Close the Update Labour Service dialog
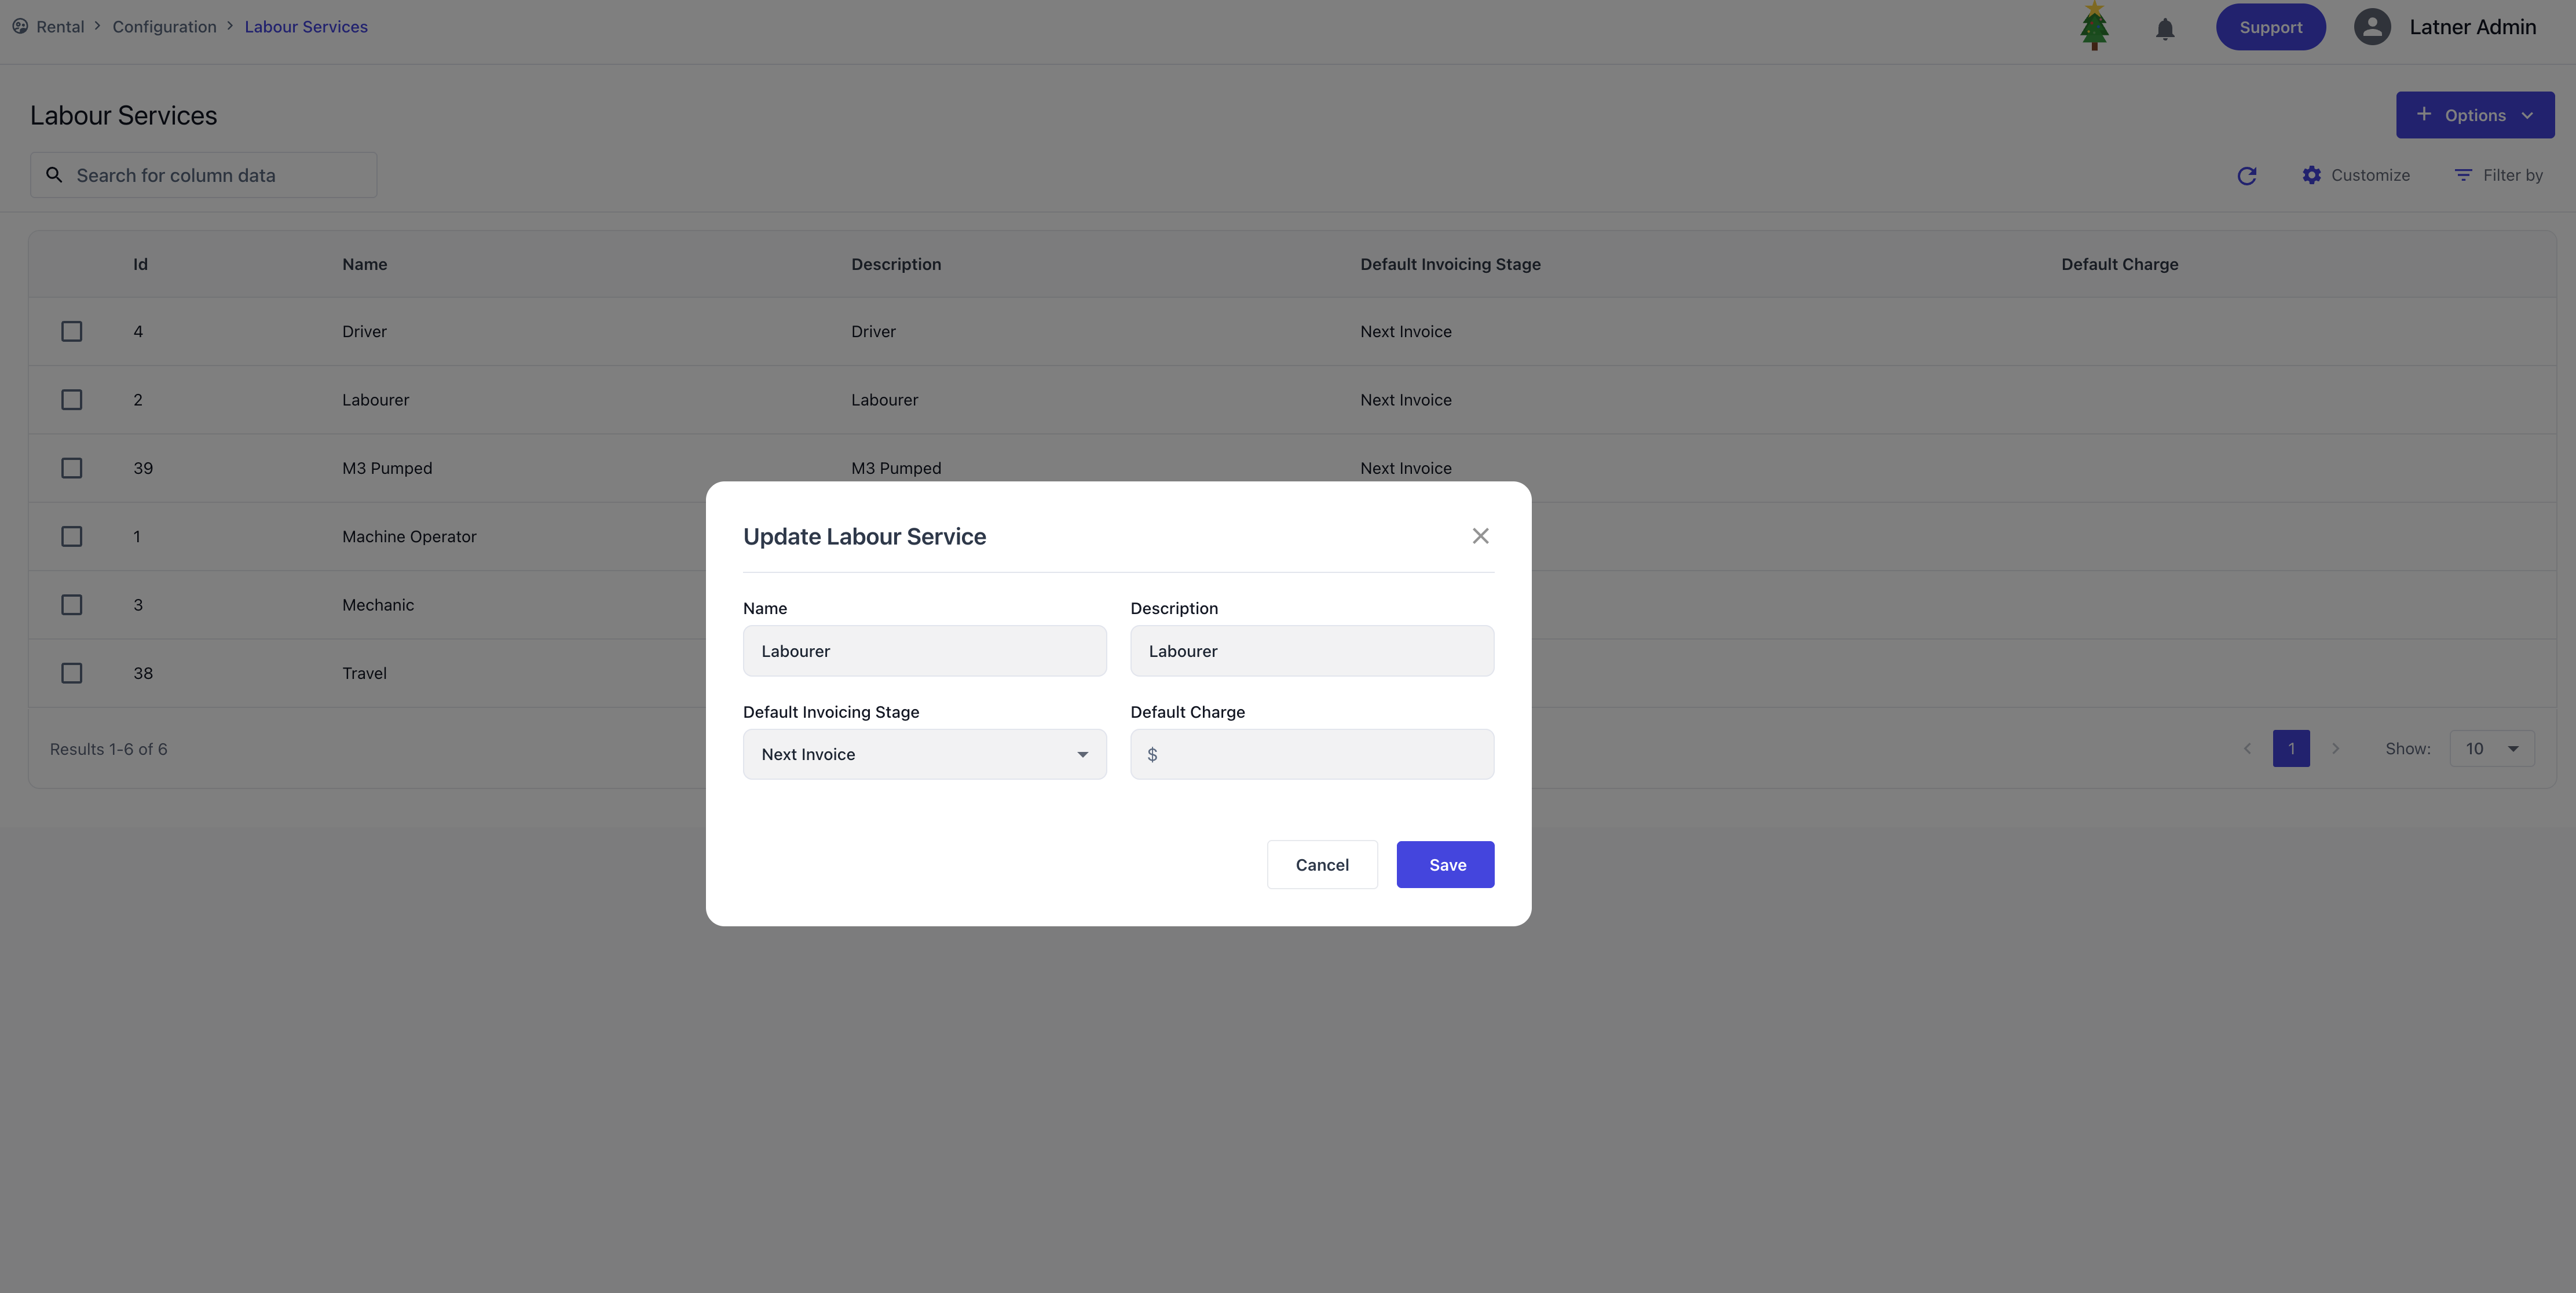Viewport: 2576px width, 1293px height. 1480,536
